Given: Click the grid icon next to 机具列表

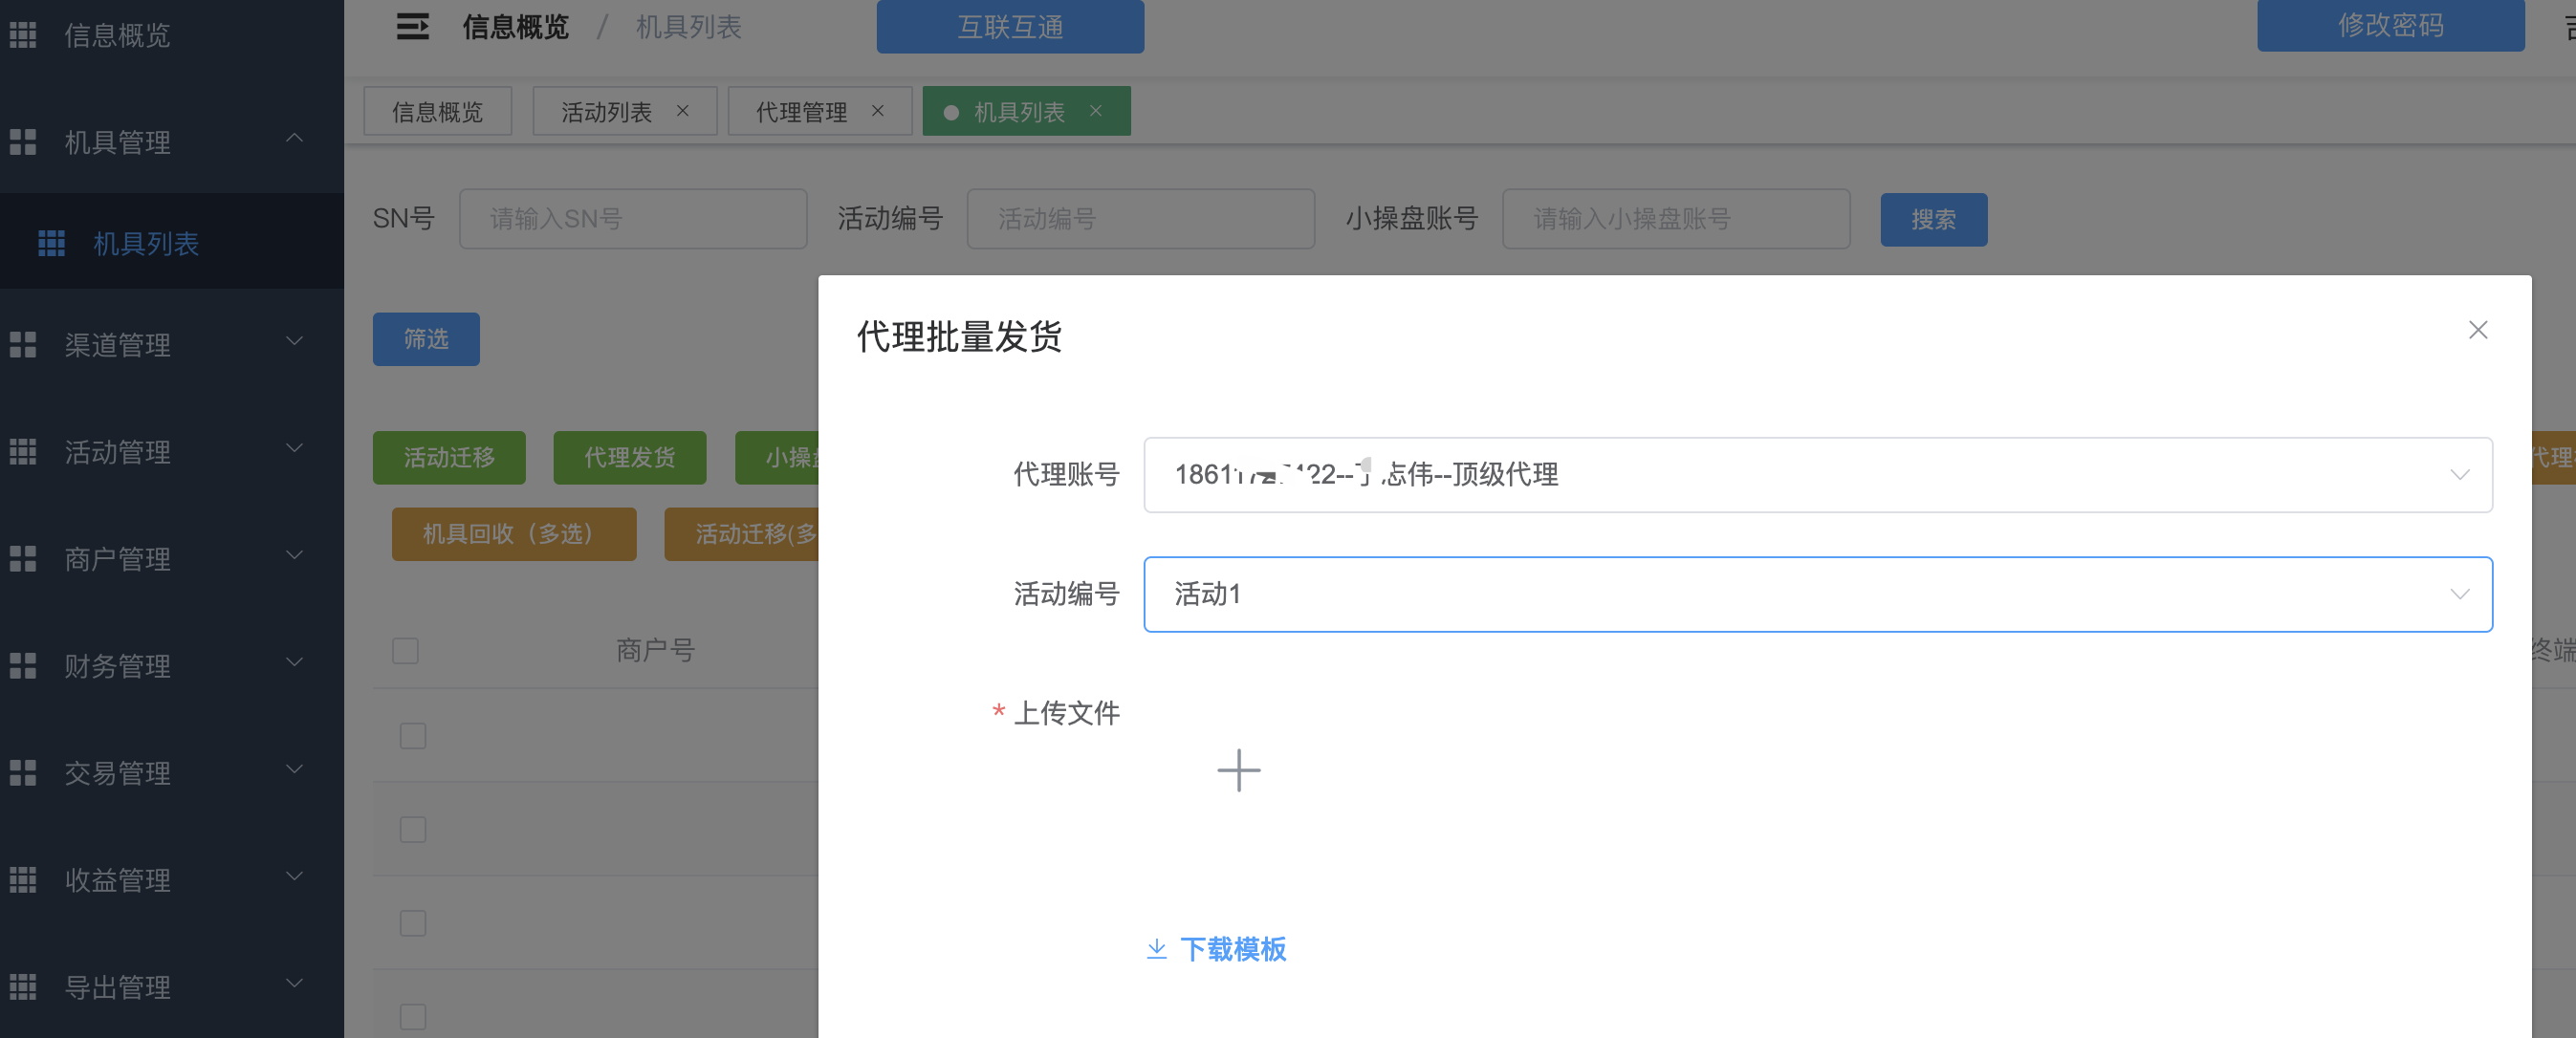Looking at the screenshot, I should click(x=51, y=243).
